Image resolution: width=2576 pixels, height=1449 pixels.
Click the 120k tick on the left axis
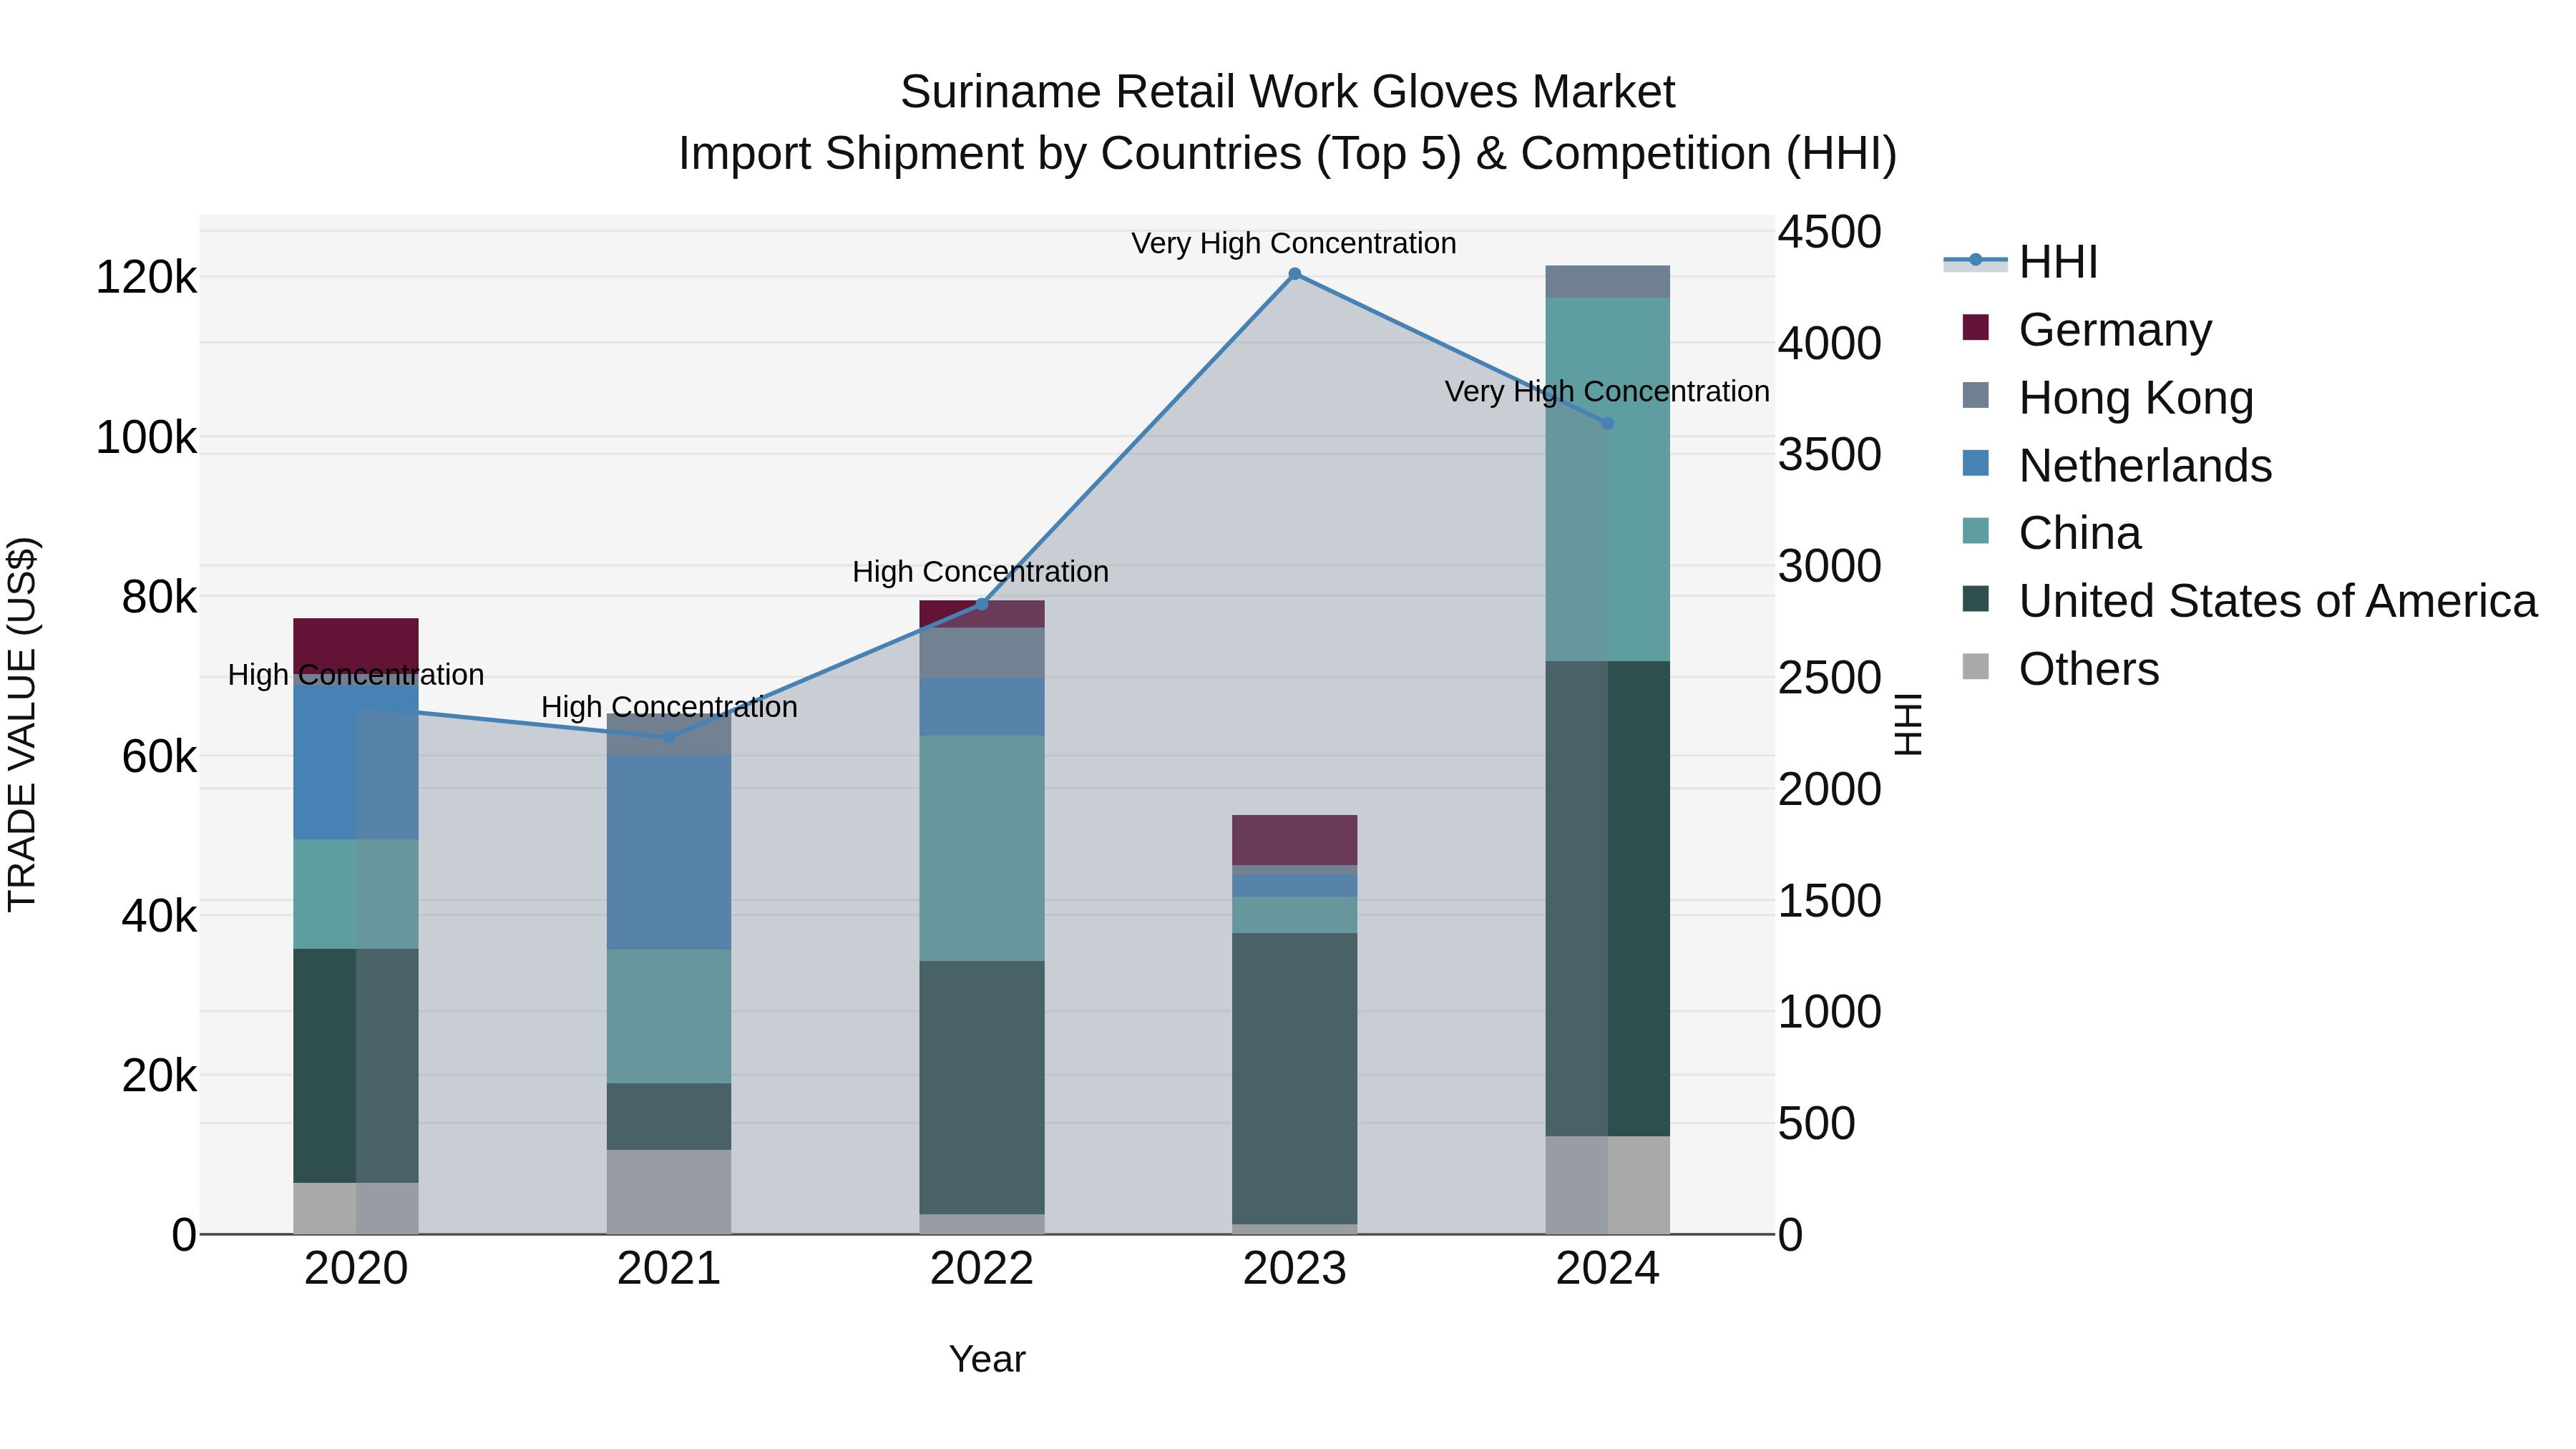(146, 278)
